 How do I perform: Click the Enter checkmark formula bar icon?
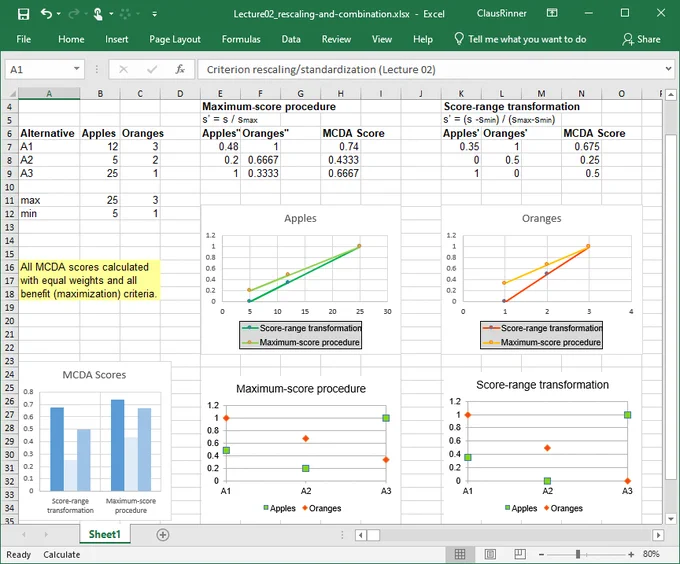point(152,69)
